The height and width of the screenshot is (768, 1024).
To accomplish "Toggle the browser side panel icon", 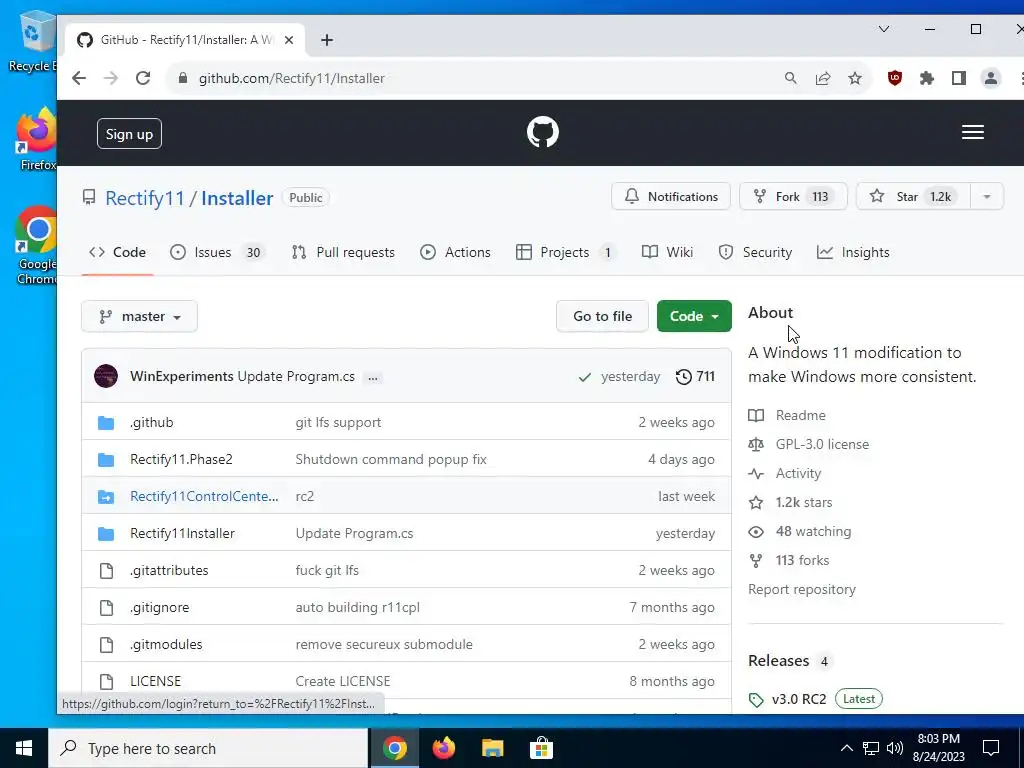I will (959, 78).
